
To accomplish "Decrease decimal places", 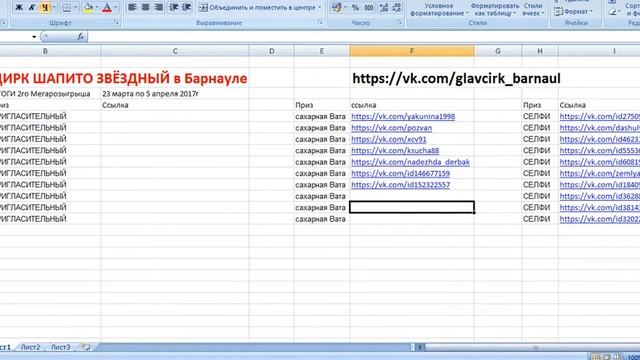I will pyautogui.click(x=397, y=7).
